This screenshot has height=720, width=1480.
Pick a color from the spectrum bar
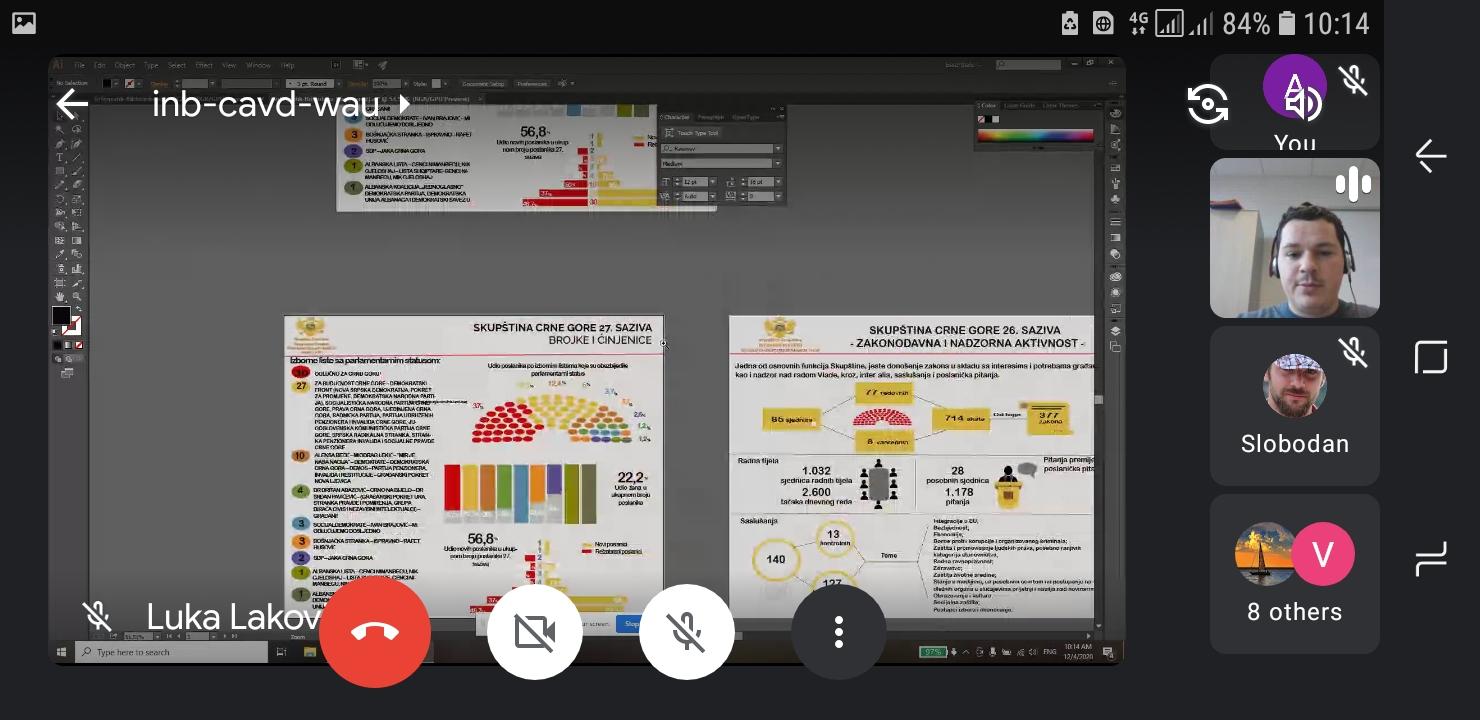1035,135
